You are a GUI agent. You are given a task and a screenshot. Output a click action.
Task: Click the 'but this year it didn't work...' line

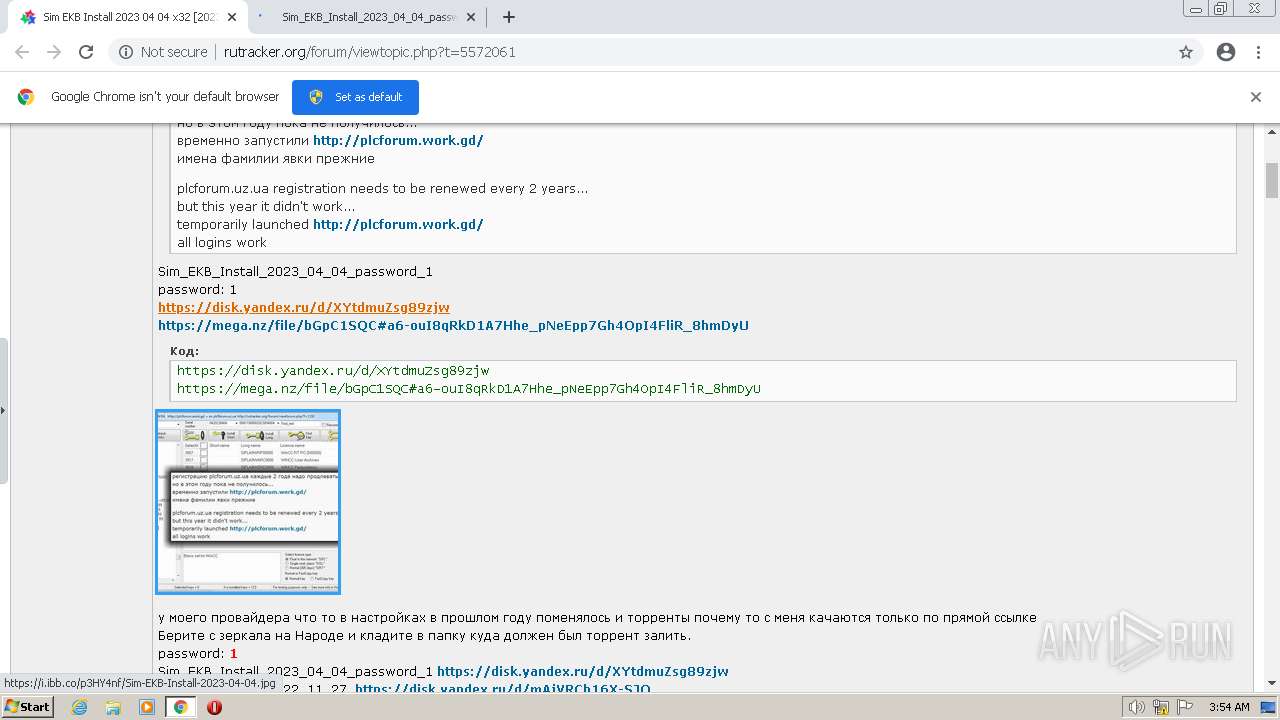(x=266, y=207)
